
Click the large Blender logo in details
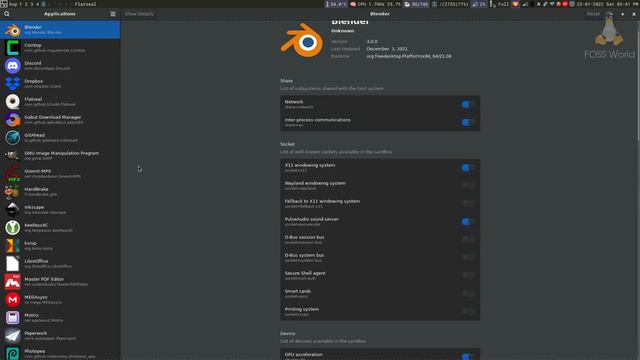click(302, 40)
